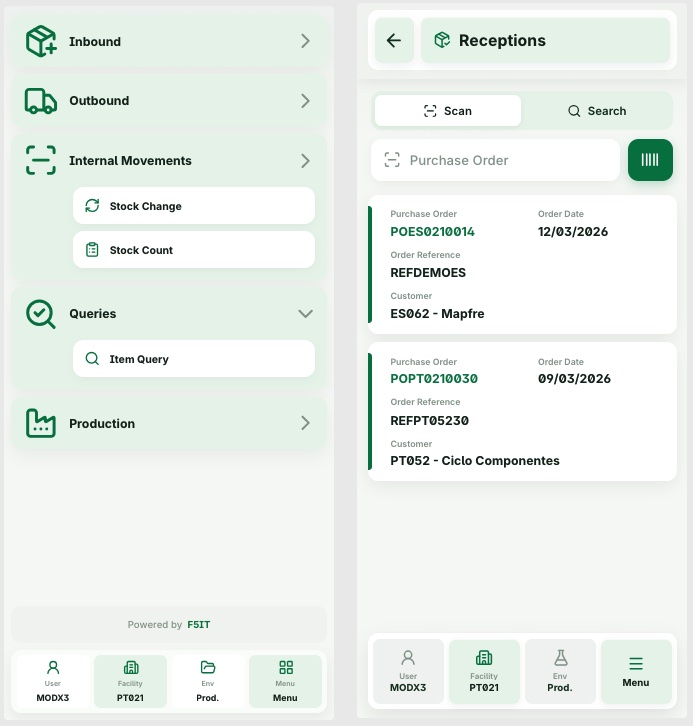Click customer PT052 - Ciclo Componentes

(x=474, y=461)
